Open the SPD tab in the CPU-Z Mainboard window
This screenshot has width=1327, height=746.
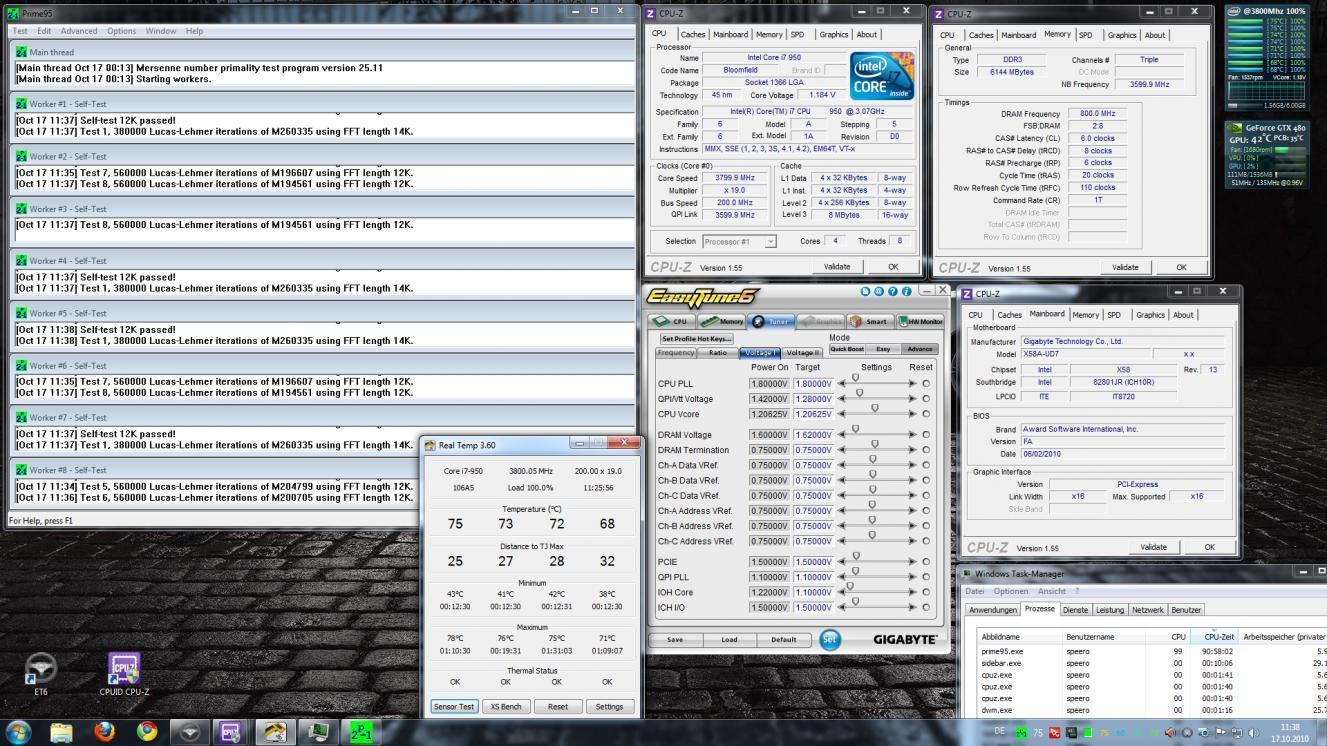pyautogui.click(x=1112, y=314)
